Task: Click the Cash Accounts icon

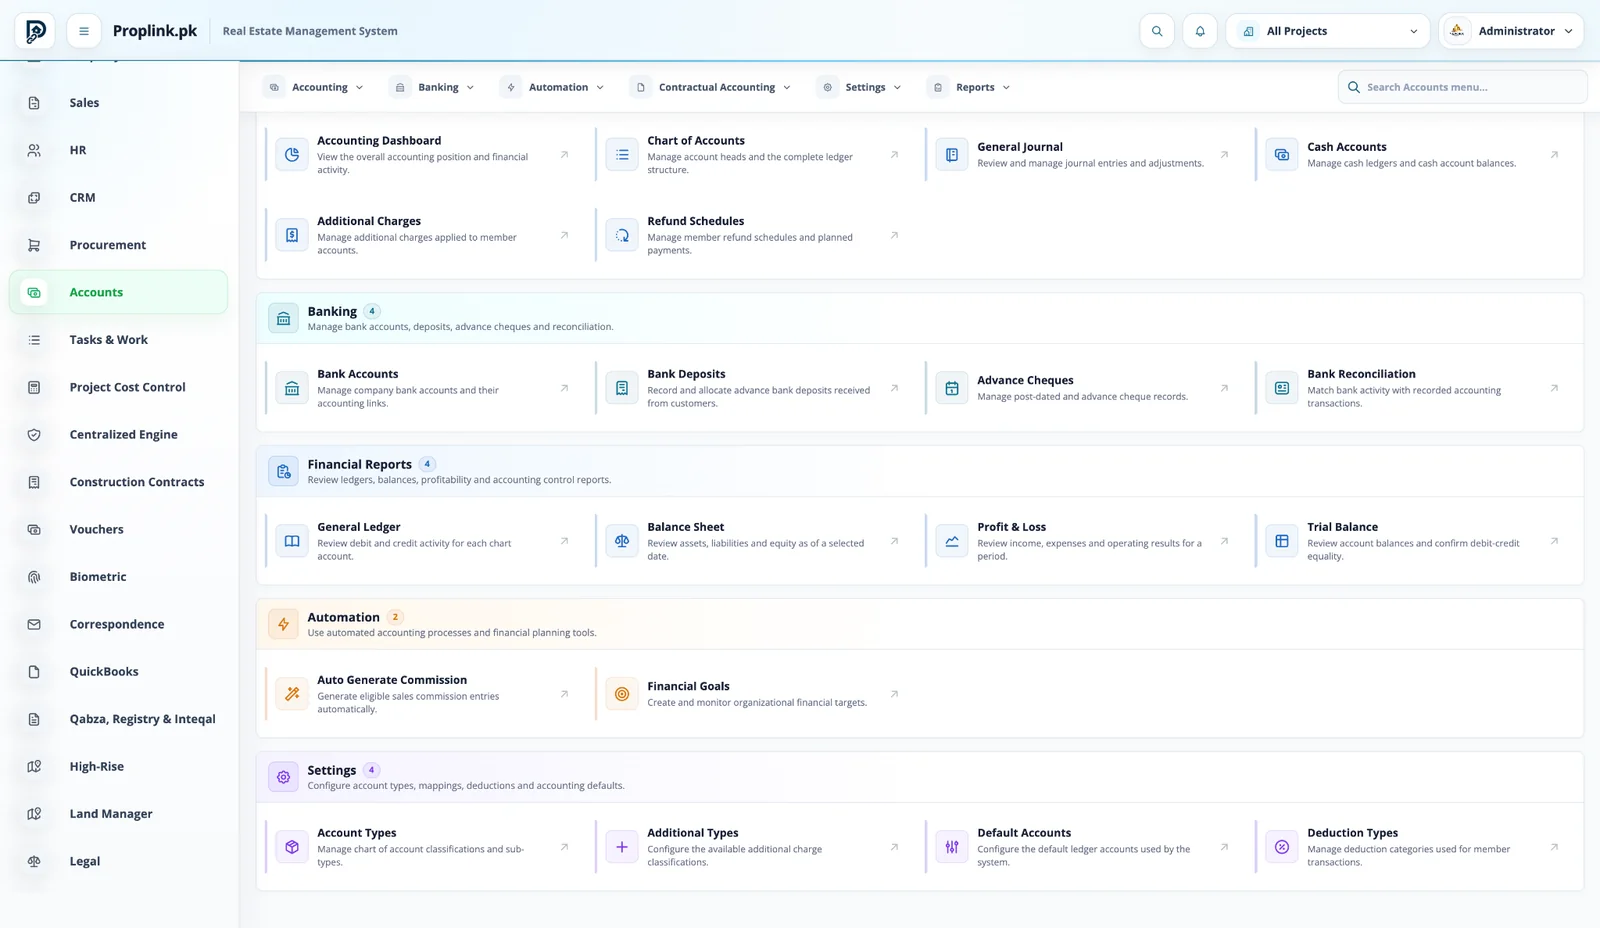Action: point(1282,155)
